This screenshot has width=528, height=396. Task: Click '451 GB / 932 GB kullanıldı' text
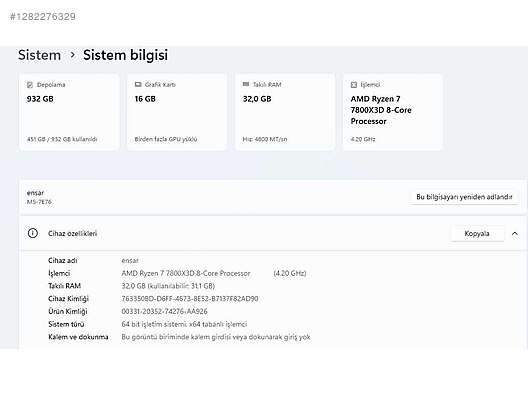coord(62,139)
